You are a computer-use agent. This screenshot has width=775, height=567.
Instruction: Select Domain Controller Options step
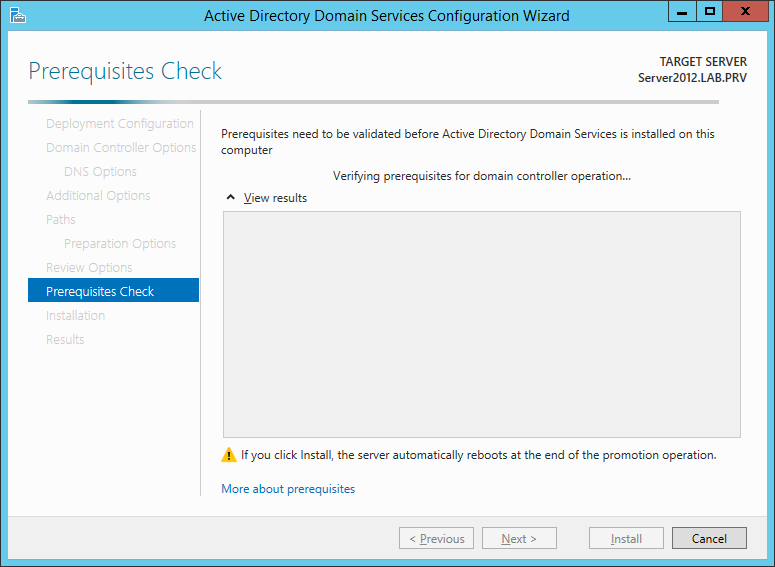coord(121,147)
